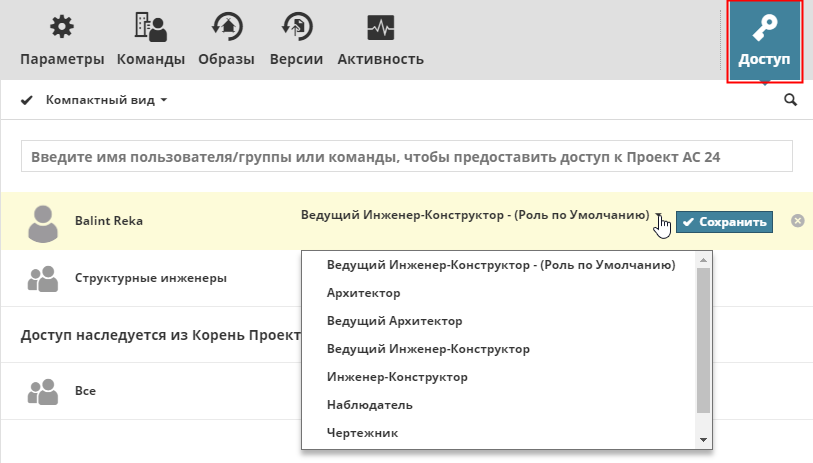Choose the Архитектор role option
The height and width of the screenshot is (463, 813).
(364, 293)
